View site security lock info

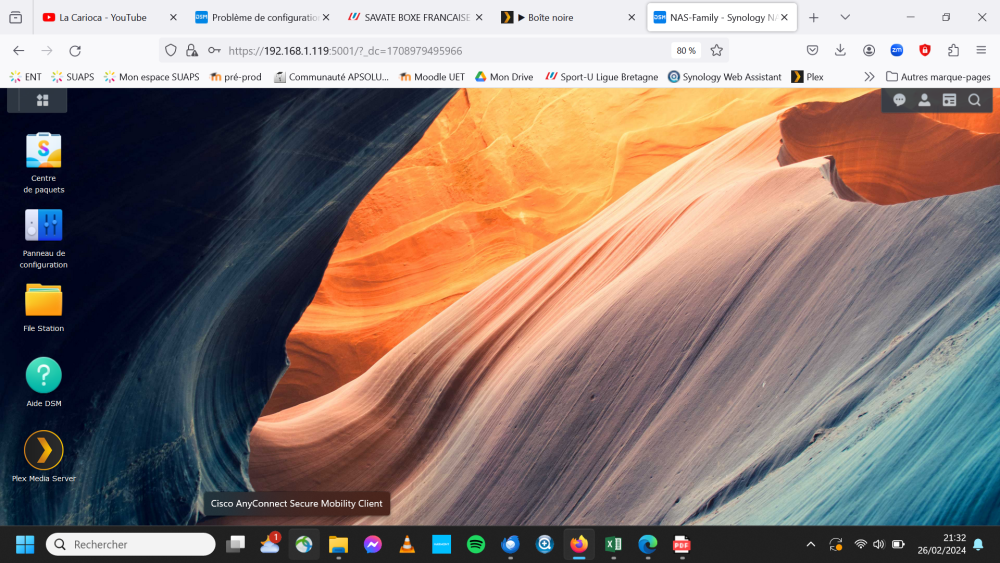tap(191, 50)
